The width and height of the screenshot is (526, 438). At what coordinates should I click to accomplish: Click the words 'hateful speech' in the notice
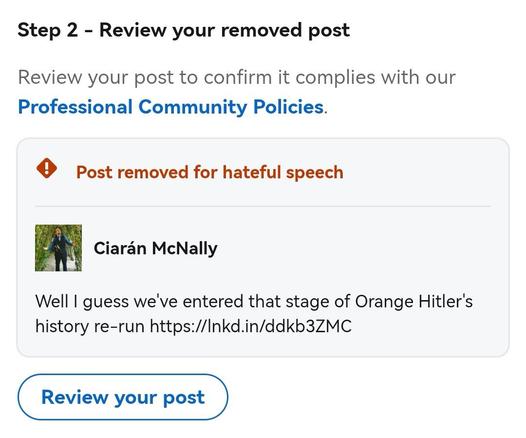coord(283,172)
